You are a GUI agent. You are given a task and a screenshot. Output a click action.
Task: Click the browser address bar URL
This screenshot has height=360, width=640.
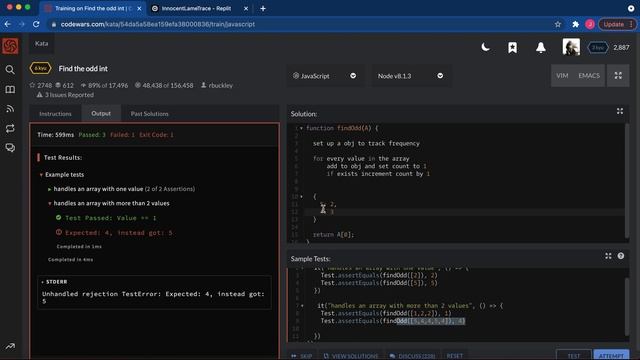[x=158, y=24]
